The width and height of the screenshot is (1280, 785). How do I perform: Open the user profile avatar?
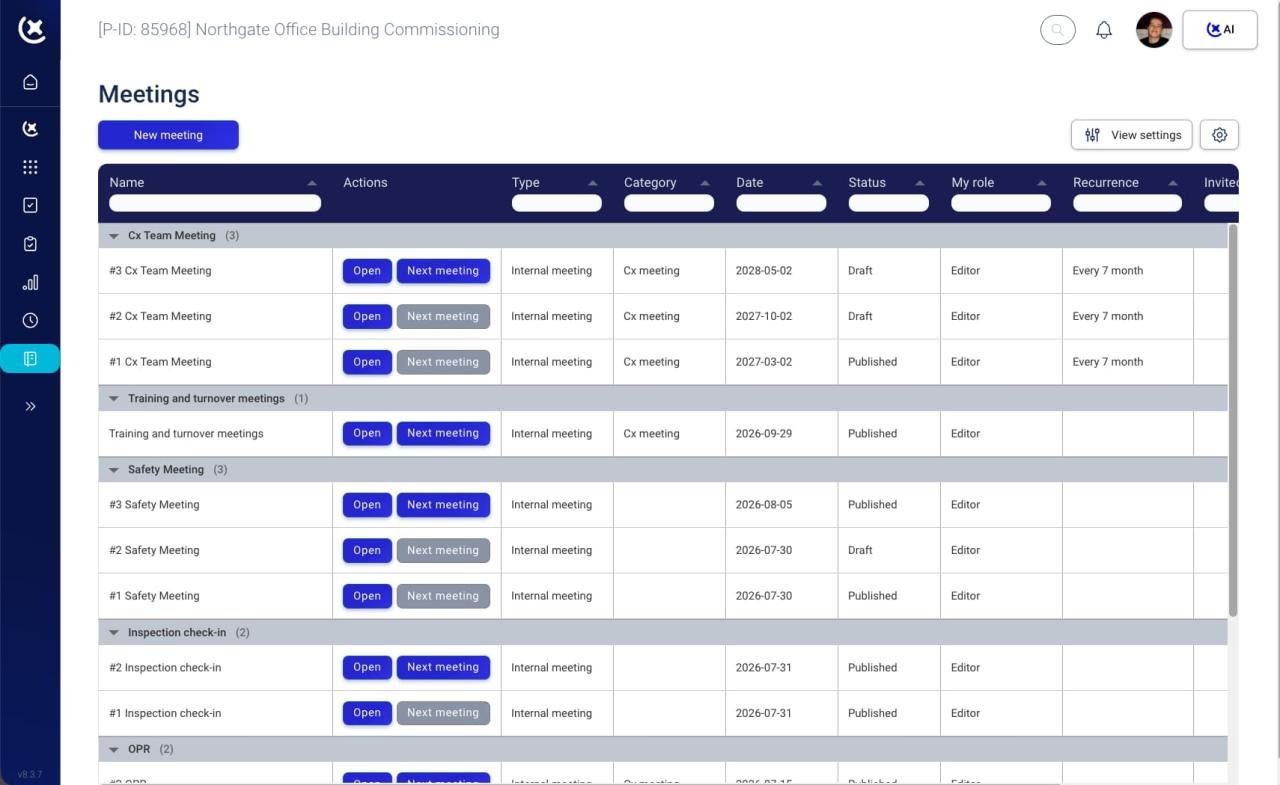tap(1154, 30)
